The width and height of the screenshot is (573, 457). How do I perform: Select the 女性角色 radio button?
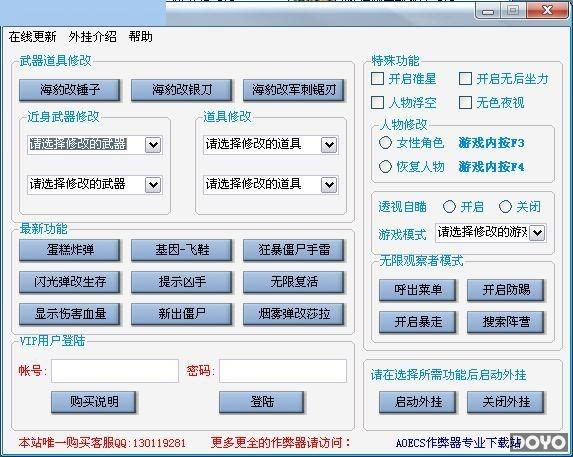385,142
